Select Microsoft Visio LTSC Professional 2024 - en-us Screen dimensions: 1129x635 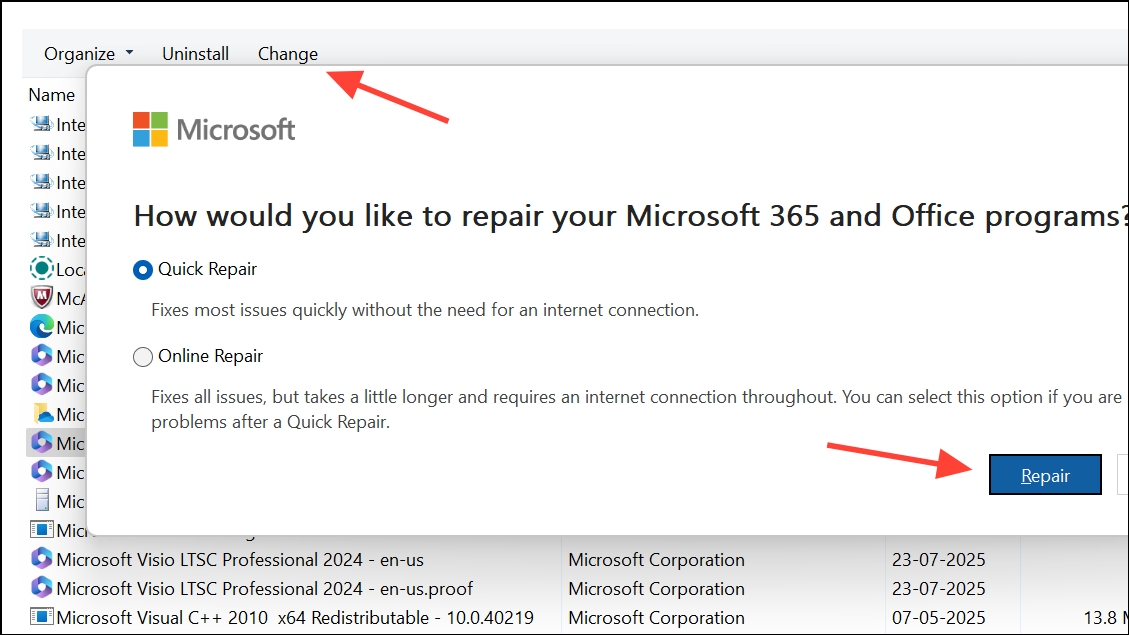tap(240, 559)
